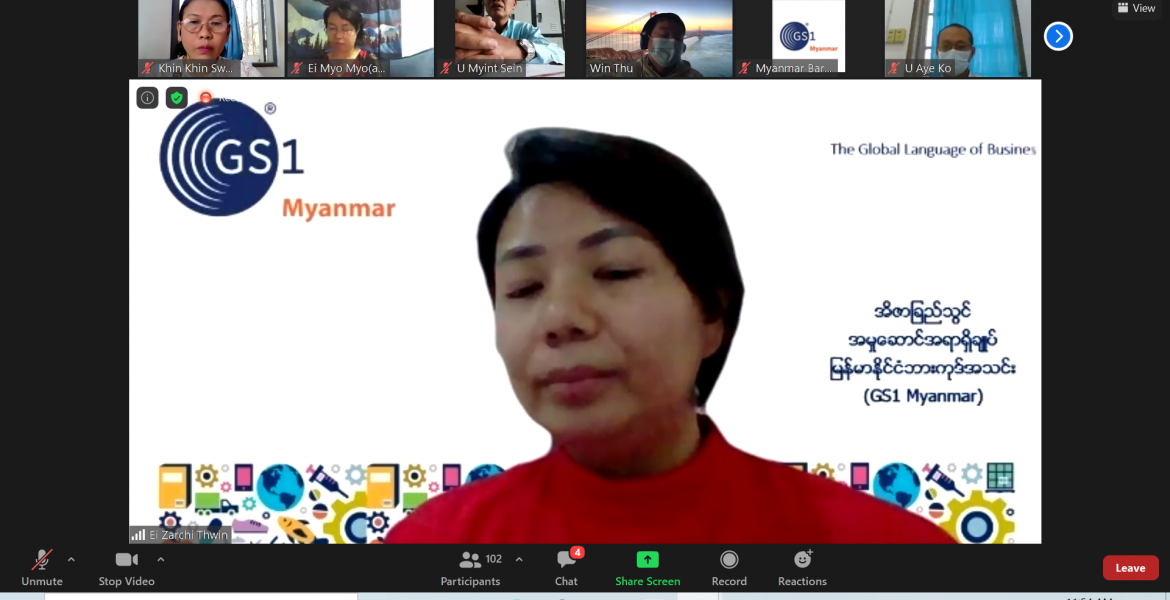This screenshot has width=1170, height=600.
Task: Click muted mic icon on U Myint Sein
Action: (x=446, y=68)
